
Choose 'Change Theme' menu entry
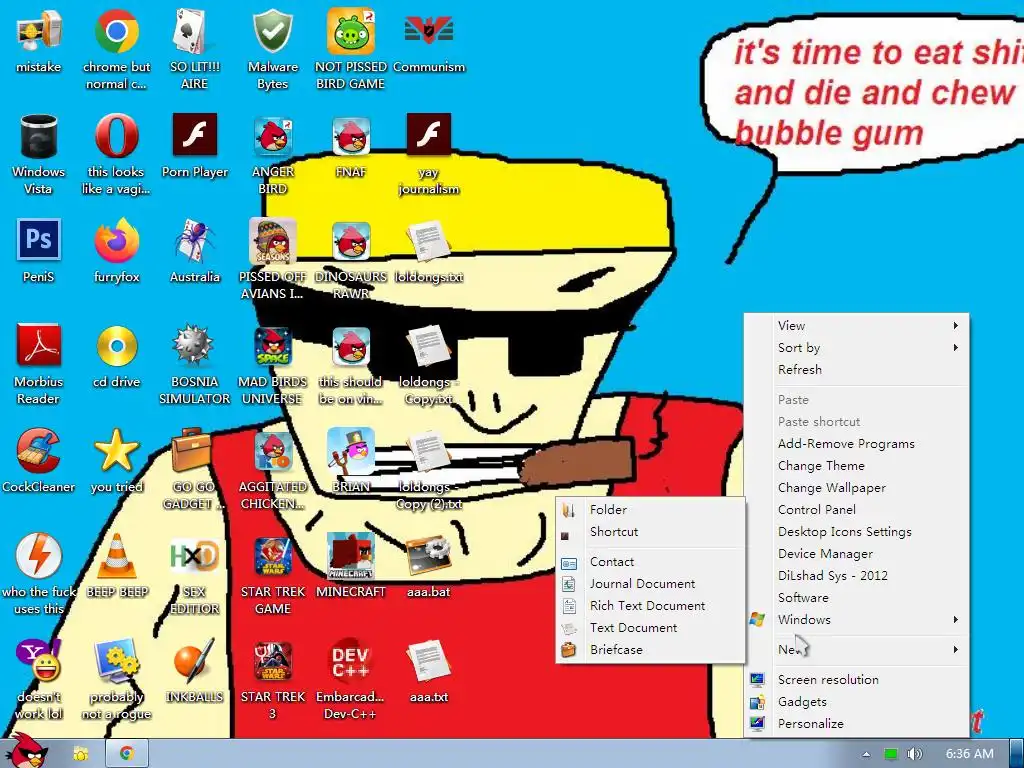(x=856, y=466)
